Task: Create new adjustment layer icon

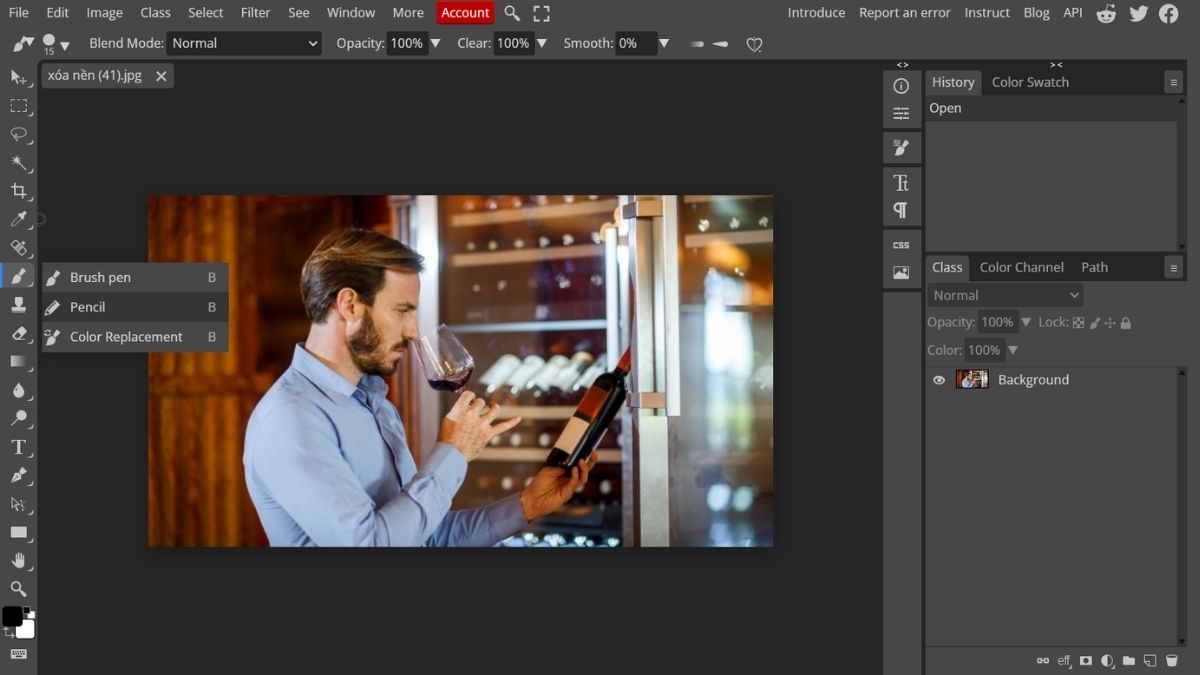Action: (x=1107, y=661)
